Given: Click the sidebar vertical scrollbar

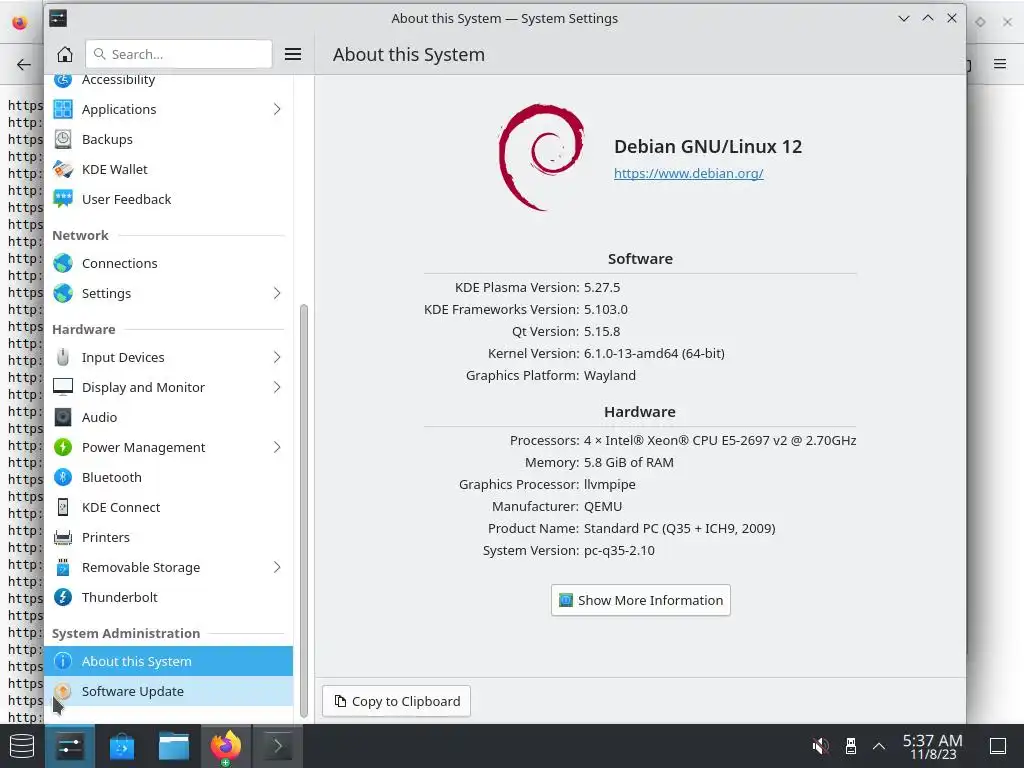Looking at the screenshot, I should click(303, 511).
